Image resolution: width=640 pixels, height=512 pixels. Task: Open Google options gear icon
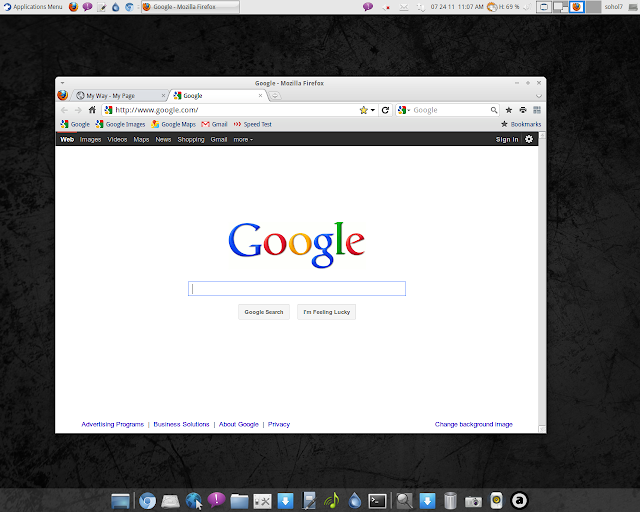click(529, 139)
